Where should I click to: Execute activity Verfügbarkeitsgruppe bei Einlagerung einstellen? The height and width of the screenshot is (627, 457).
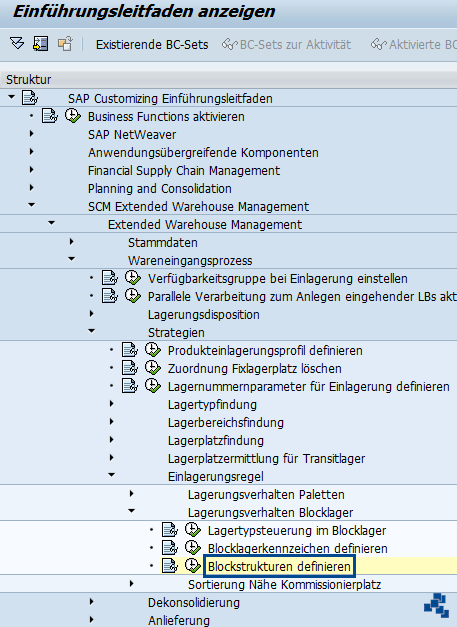click(x=133, y=278)
